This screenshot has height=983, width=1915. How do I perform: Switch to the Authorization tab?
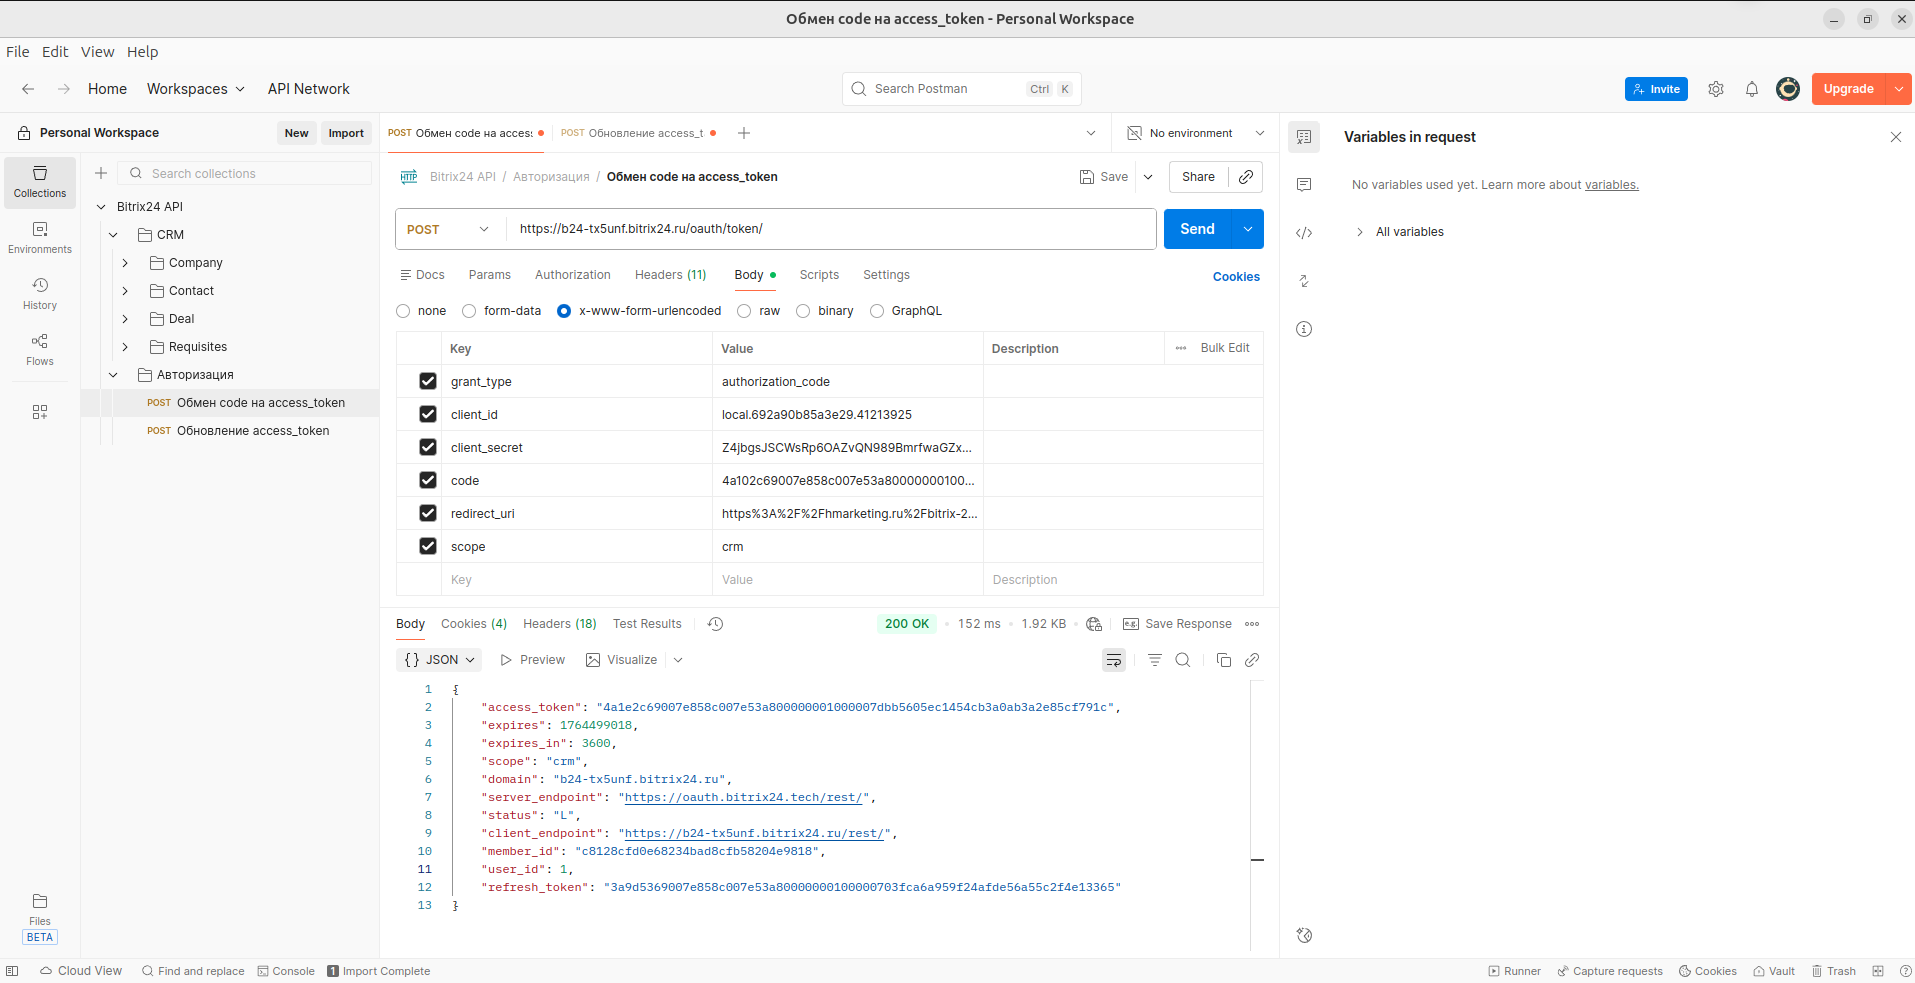coord(572,275)
